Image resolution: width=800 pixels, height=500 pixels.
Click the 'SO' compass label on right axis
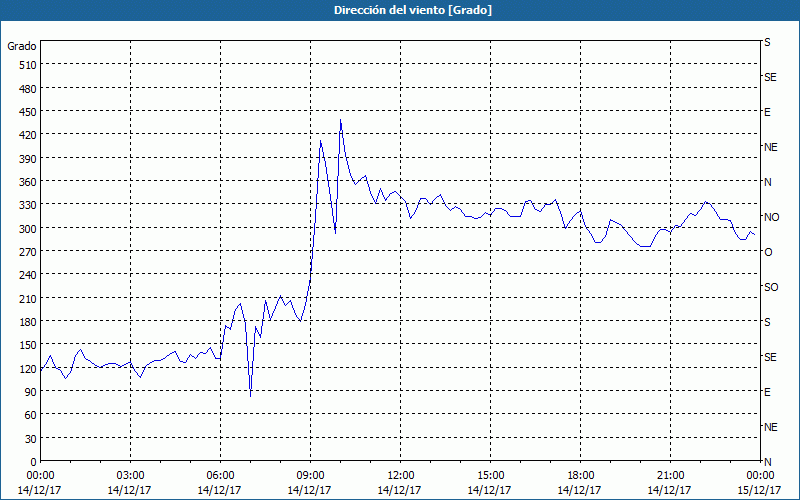[771, 288]
